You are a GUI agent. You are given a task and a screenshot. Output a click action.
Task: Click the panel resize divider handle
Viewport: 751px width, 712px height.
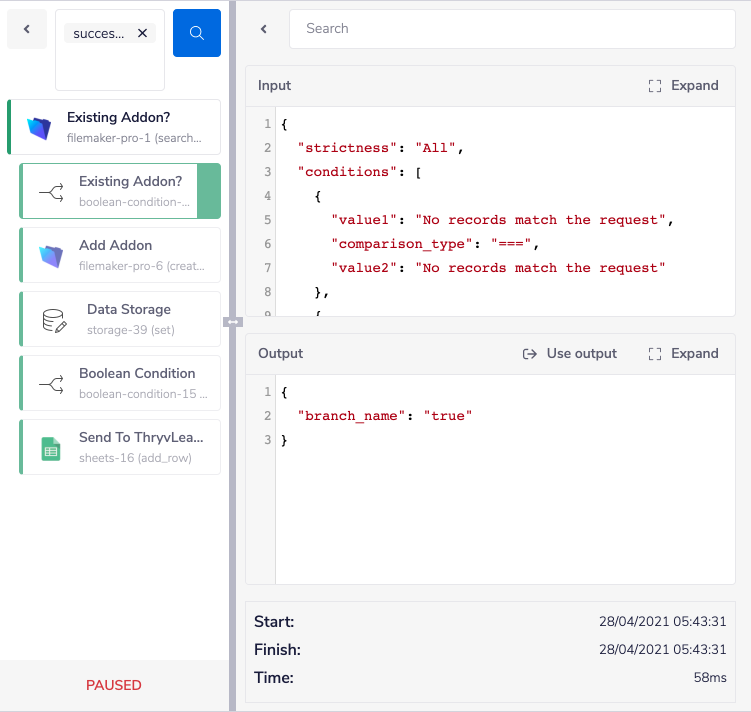(233, 322)
